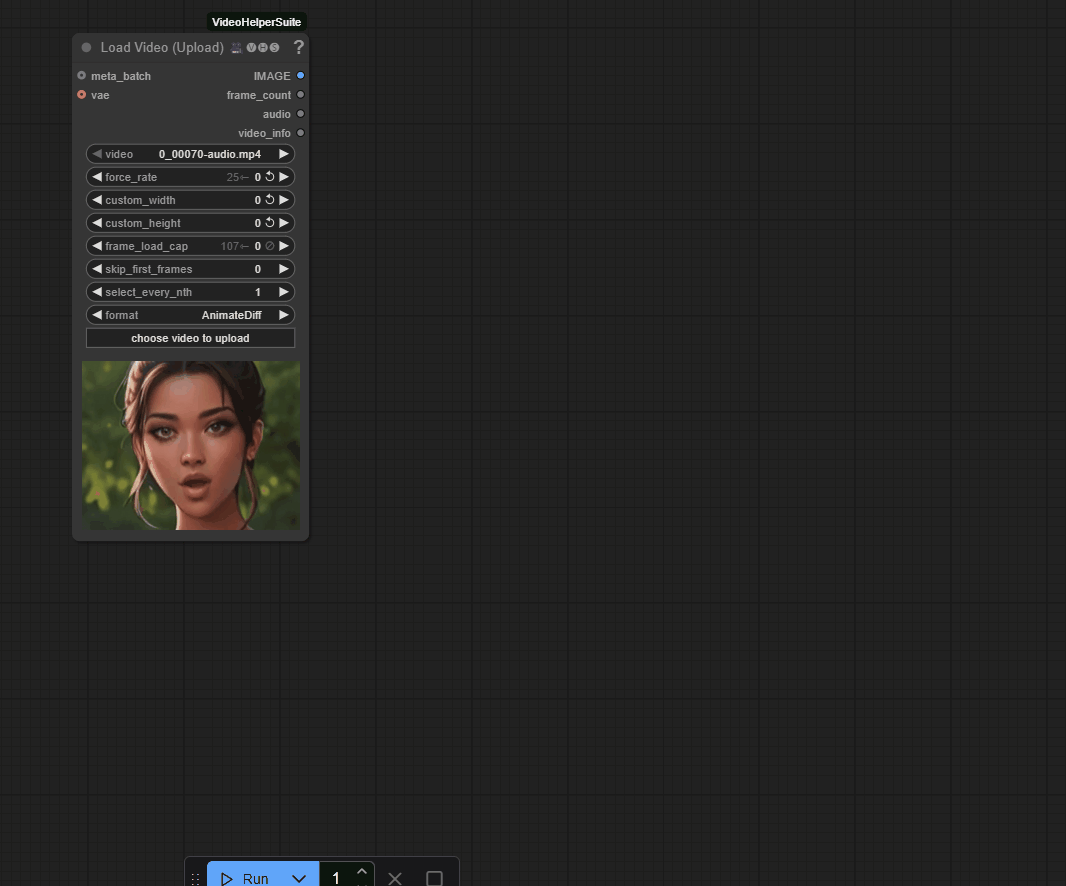Open the format AnimateDiff combo list
The image size is (1066, 886).
click(231, 316)
